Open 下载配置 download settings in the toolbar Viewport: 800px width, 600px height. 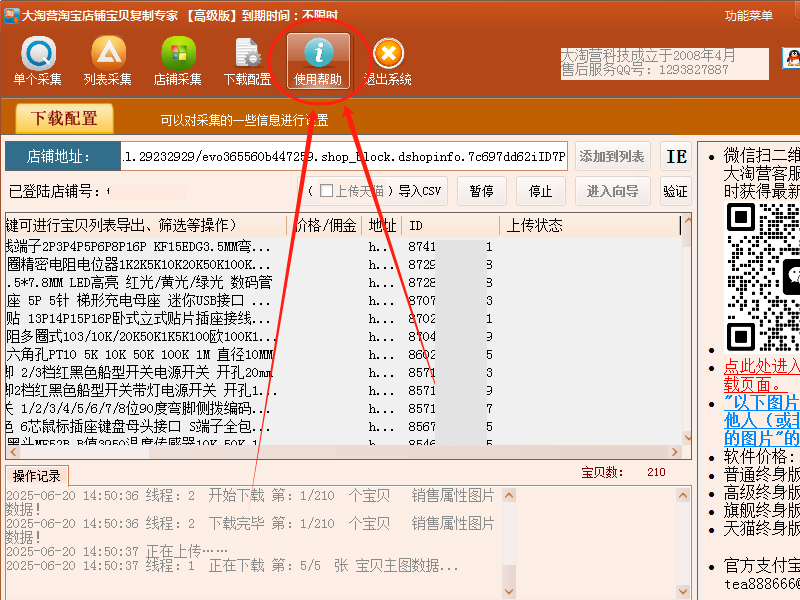(x=247, y=60)
